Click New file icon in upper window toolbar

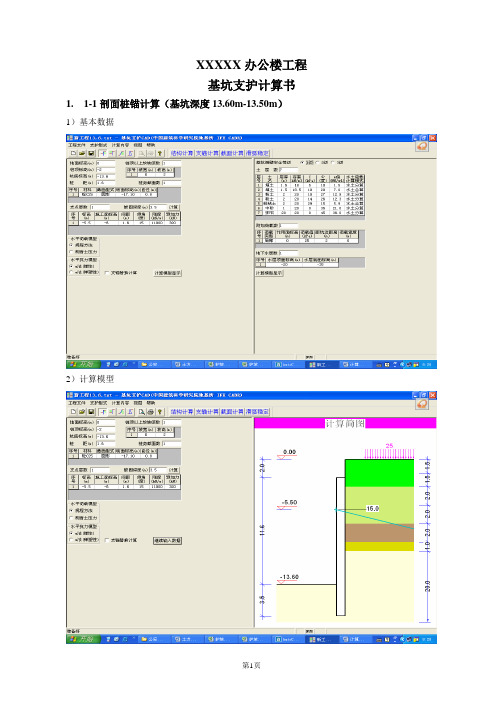click(73, 153)
